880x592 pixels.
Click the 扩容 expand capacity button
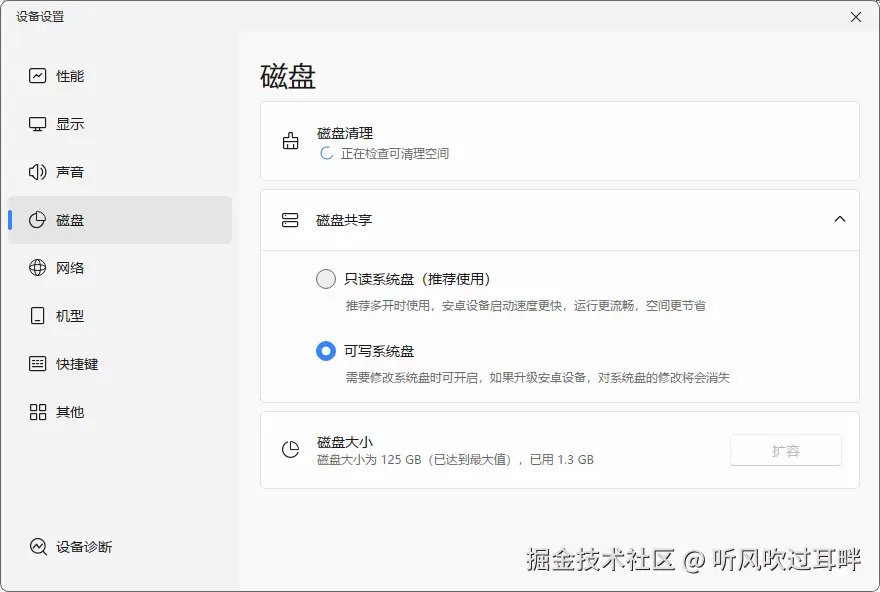pyautogui.click(x=786, y=450)
